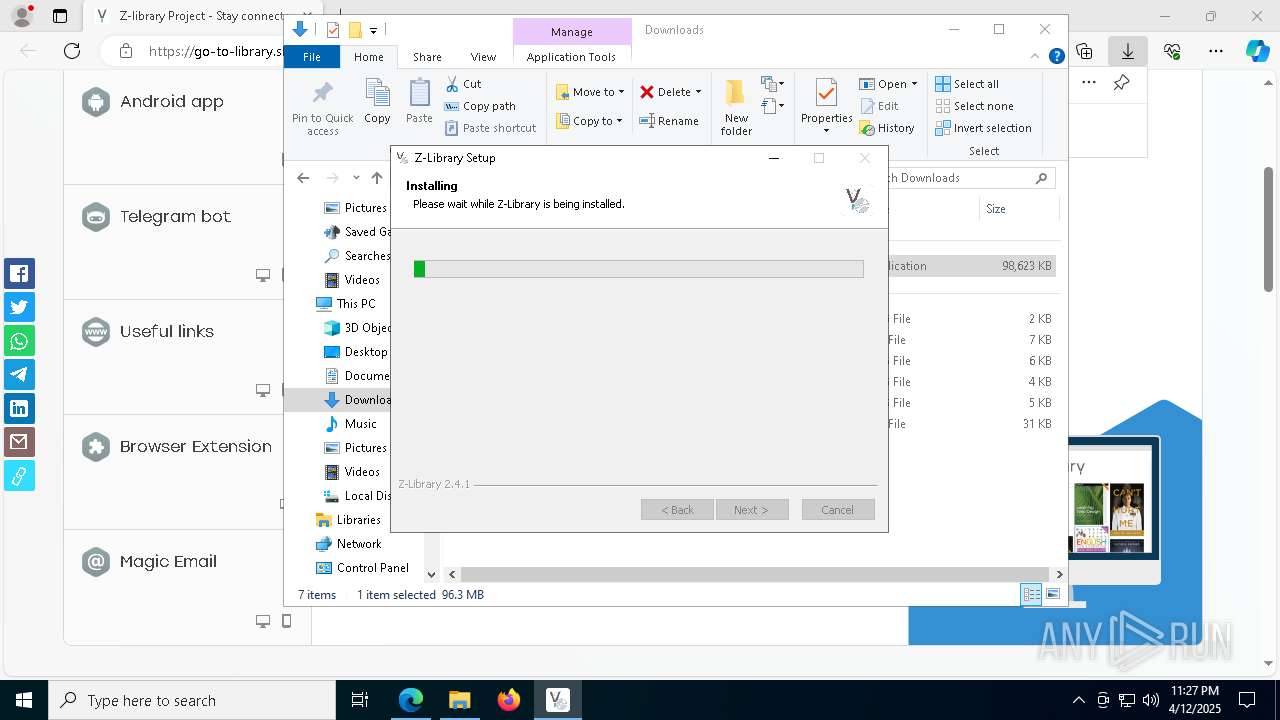Click the horizontal scrollbar in Explorer
Screen dimensions: 1280x720
(755, 574)
